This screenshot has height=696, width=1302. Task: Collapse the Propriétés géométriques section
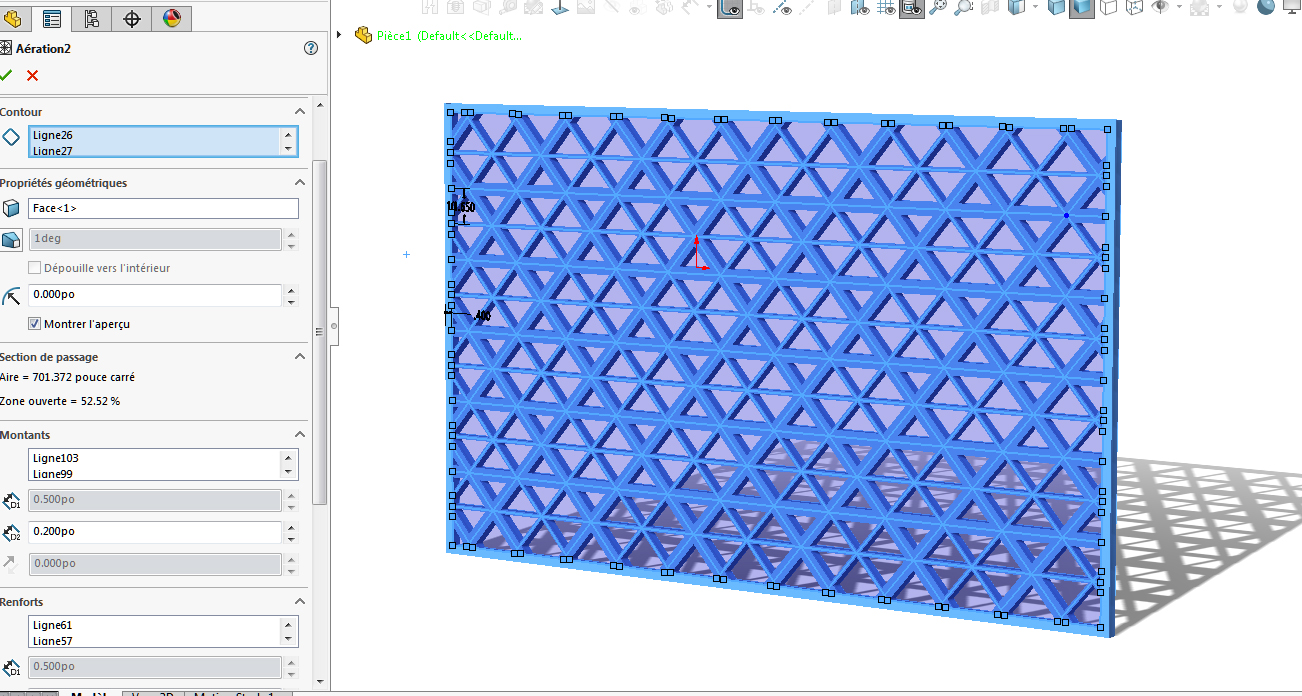(300, 183)
